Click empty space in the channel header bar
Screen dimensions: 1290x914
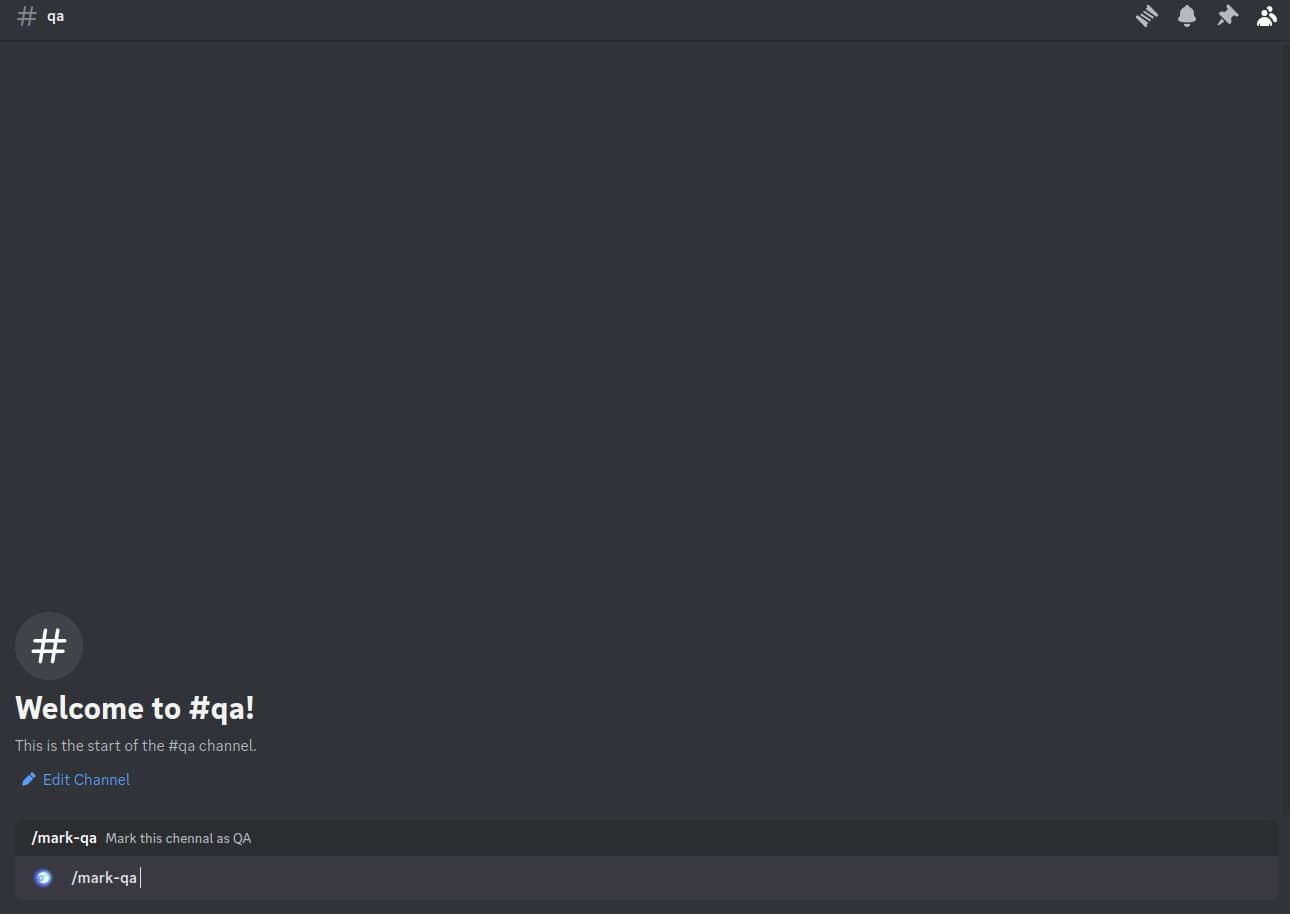(600, 16)
